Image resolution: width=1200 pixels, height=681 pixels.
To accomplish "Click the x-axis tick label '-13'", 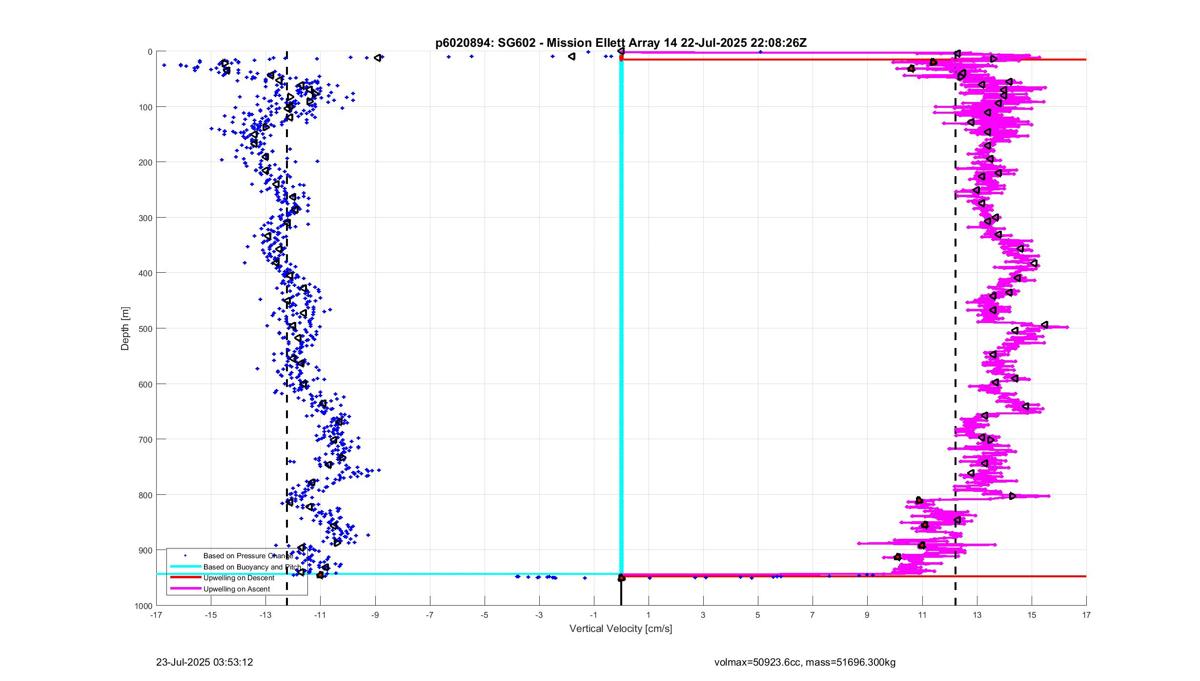I will click(266, 615).
